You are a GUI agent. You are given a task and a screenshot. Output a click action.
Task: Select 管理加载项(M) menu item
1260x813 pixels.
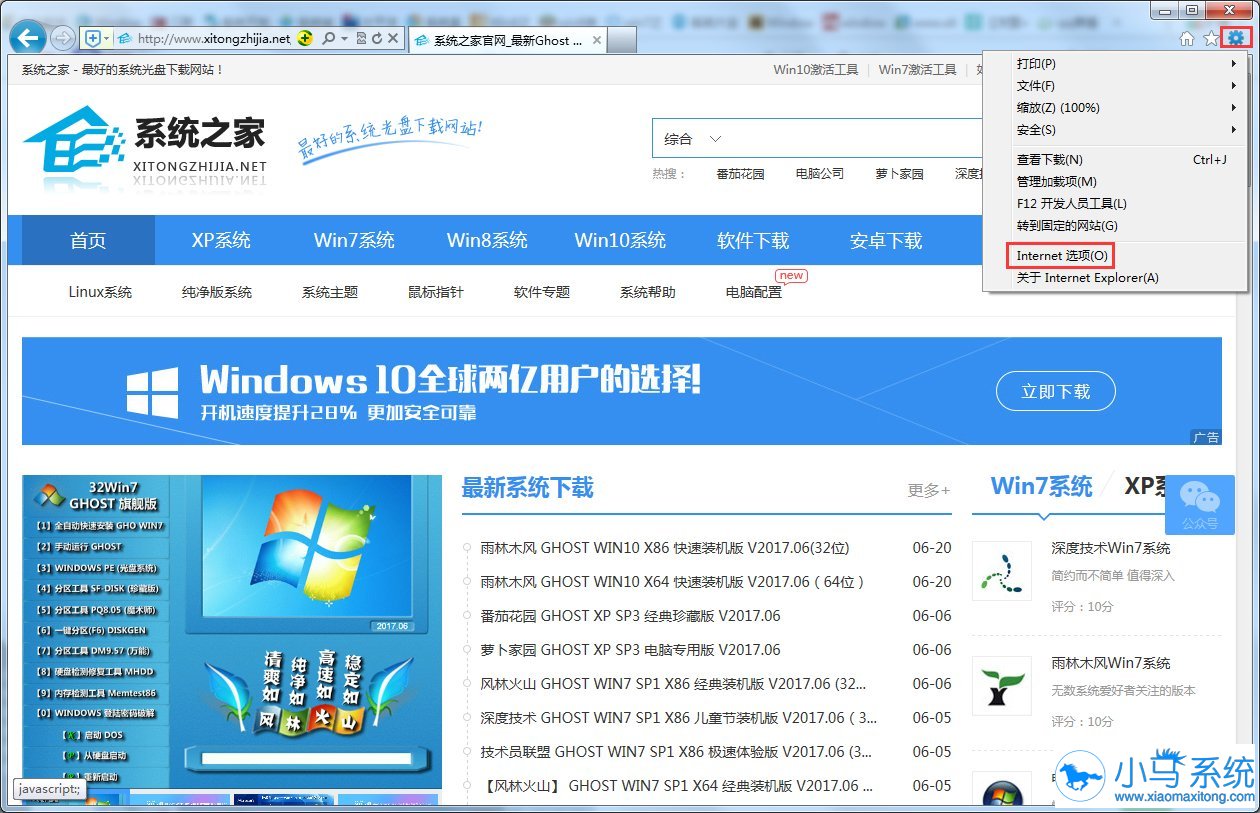1115,182
